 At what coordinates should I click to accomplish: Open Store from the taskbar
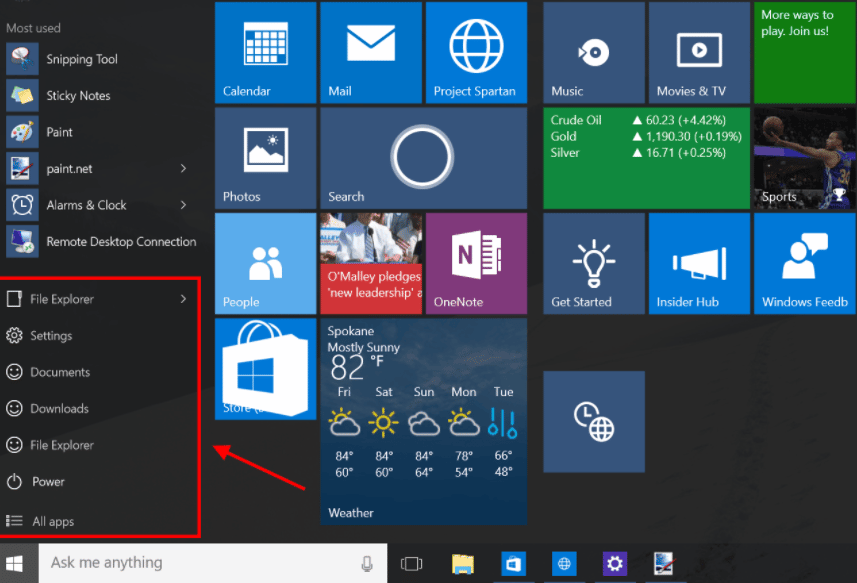513,563
